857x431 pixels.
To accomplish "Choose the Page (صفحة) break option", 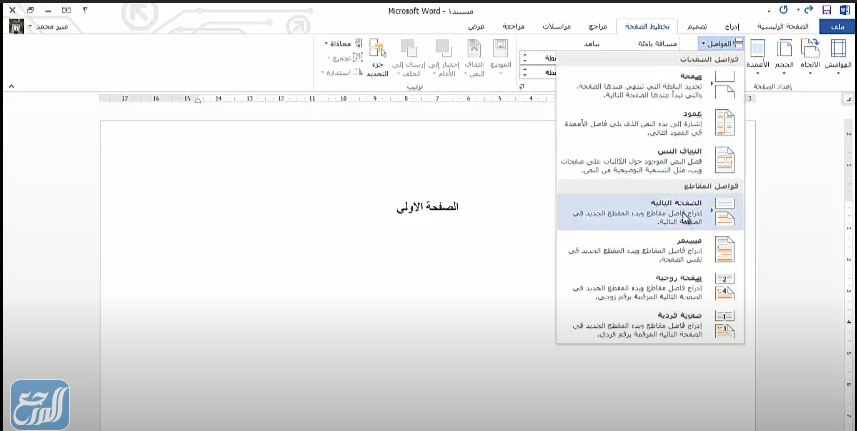I will [x=650, y=85].
